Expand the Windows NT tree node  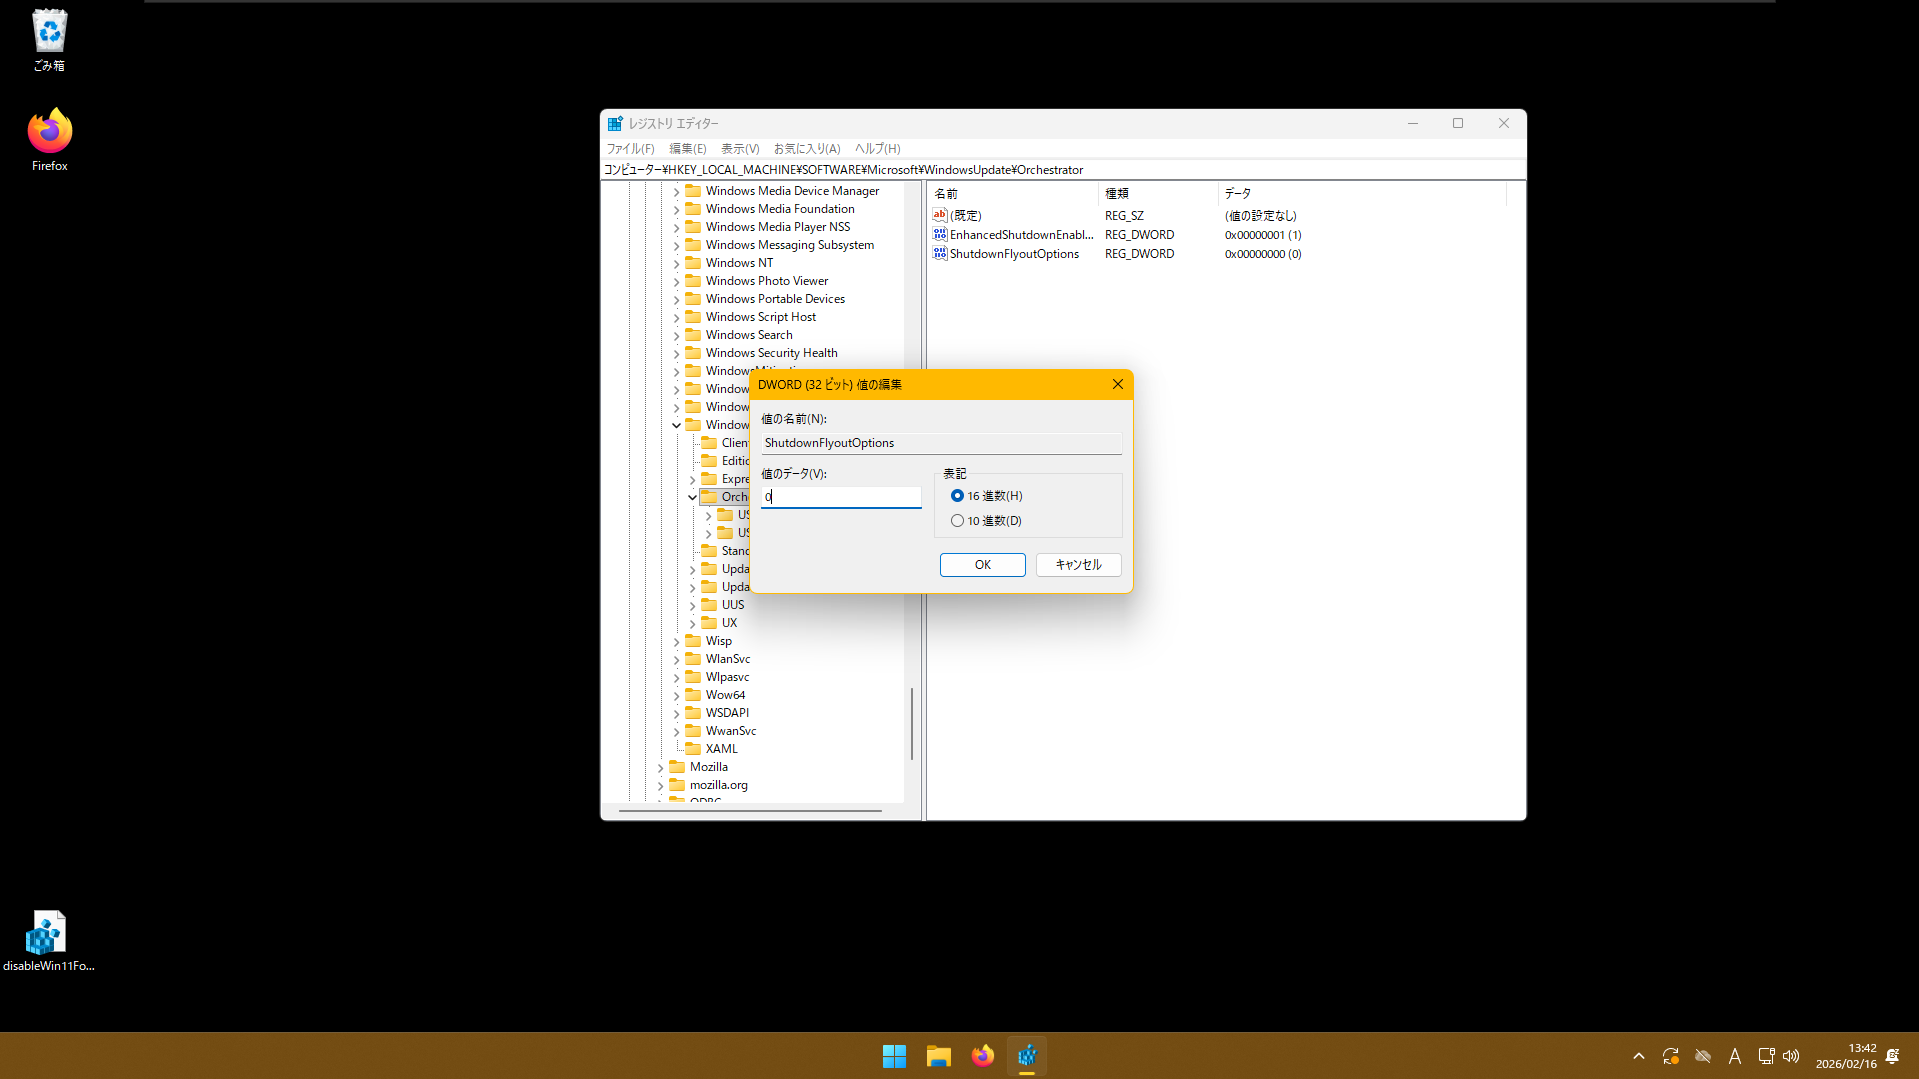(x=677, y=262)
